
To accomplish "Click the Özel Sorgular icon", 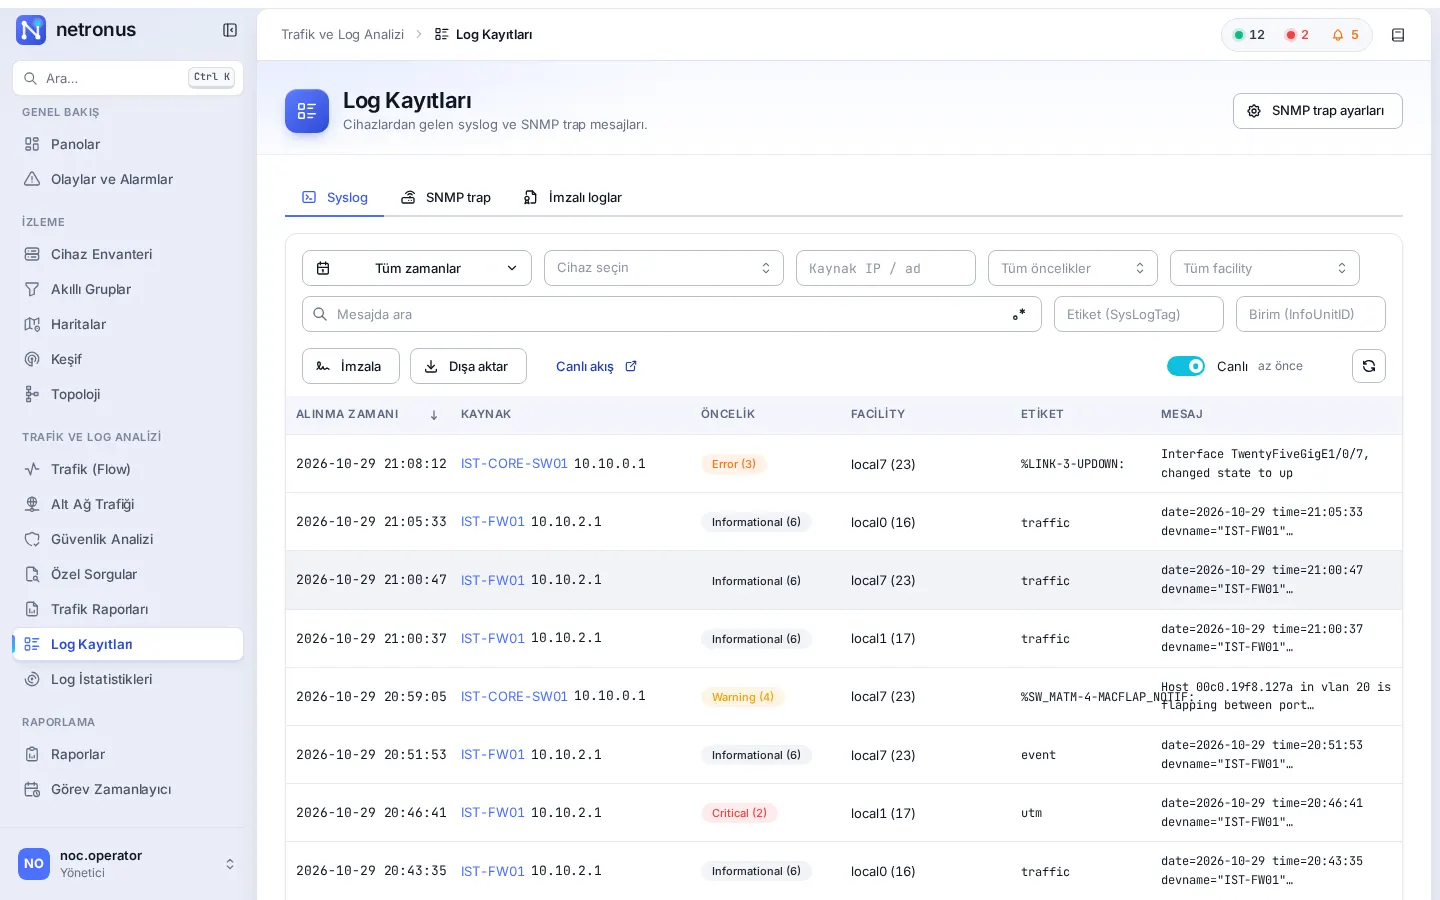I will tap(32, 574).
